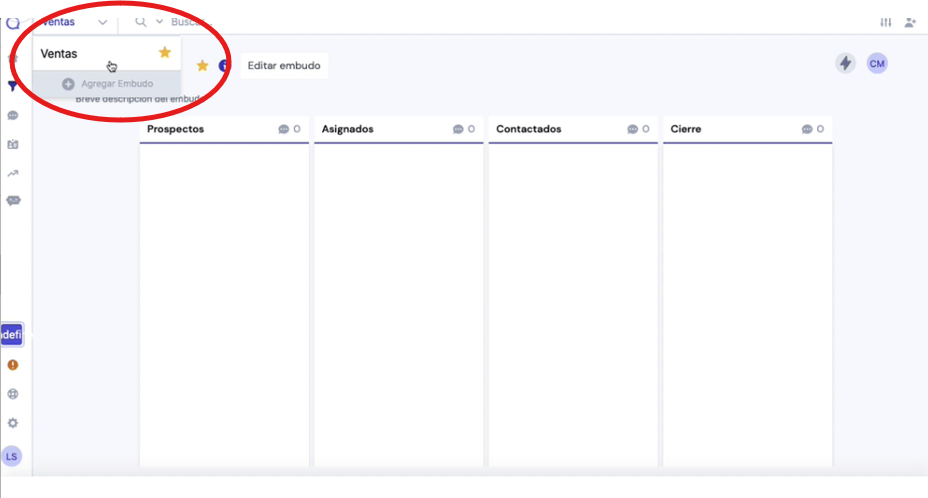Open the contacts book sidebar icon
The height and width of the screenshot is (498, 928).
[x=13, y=144]
